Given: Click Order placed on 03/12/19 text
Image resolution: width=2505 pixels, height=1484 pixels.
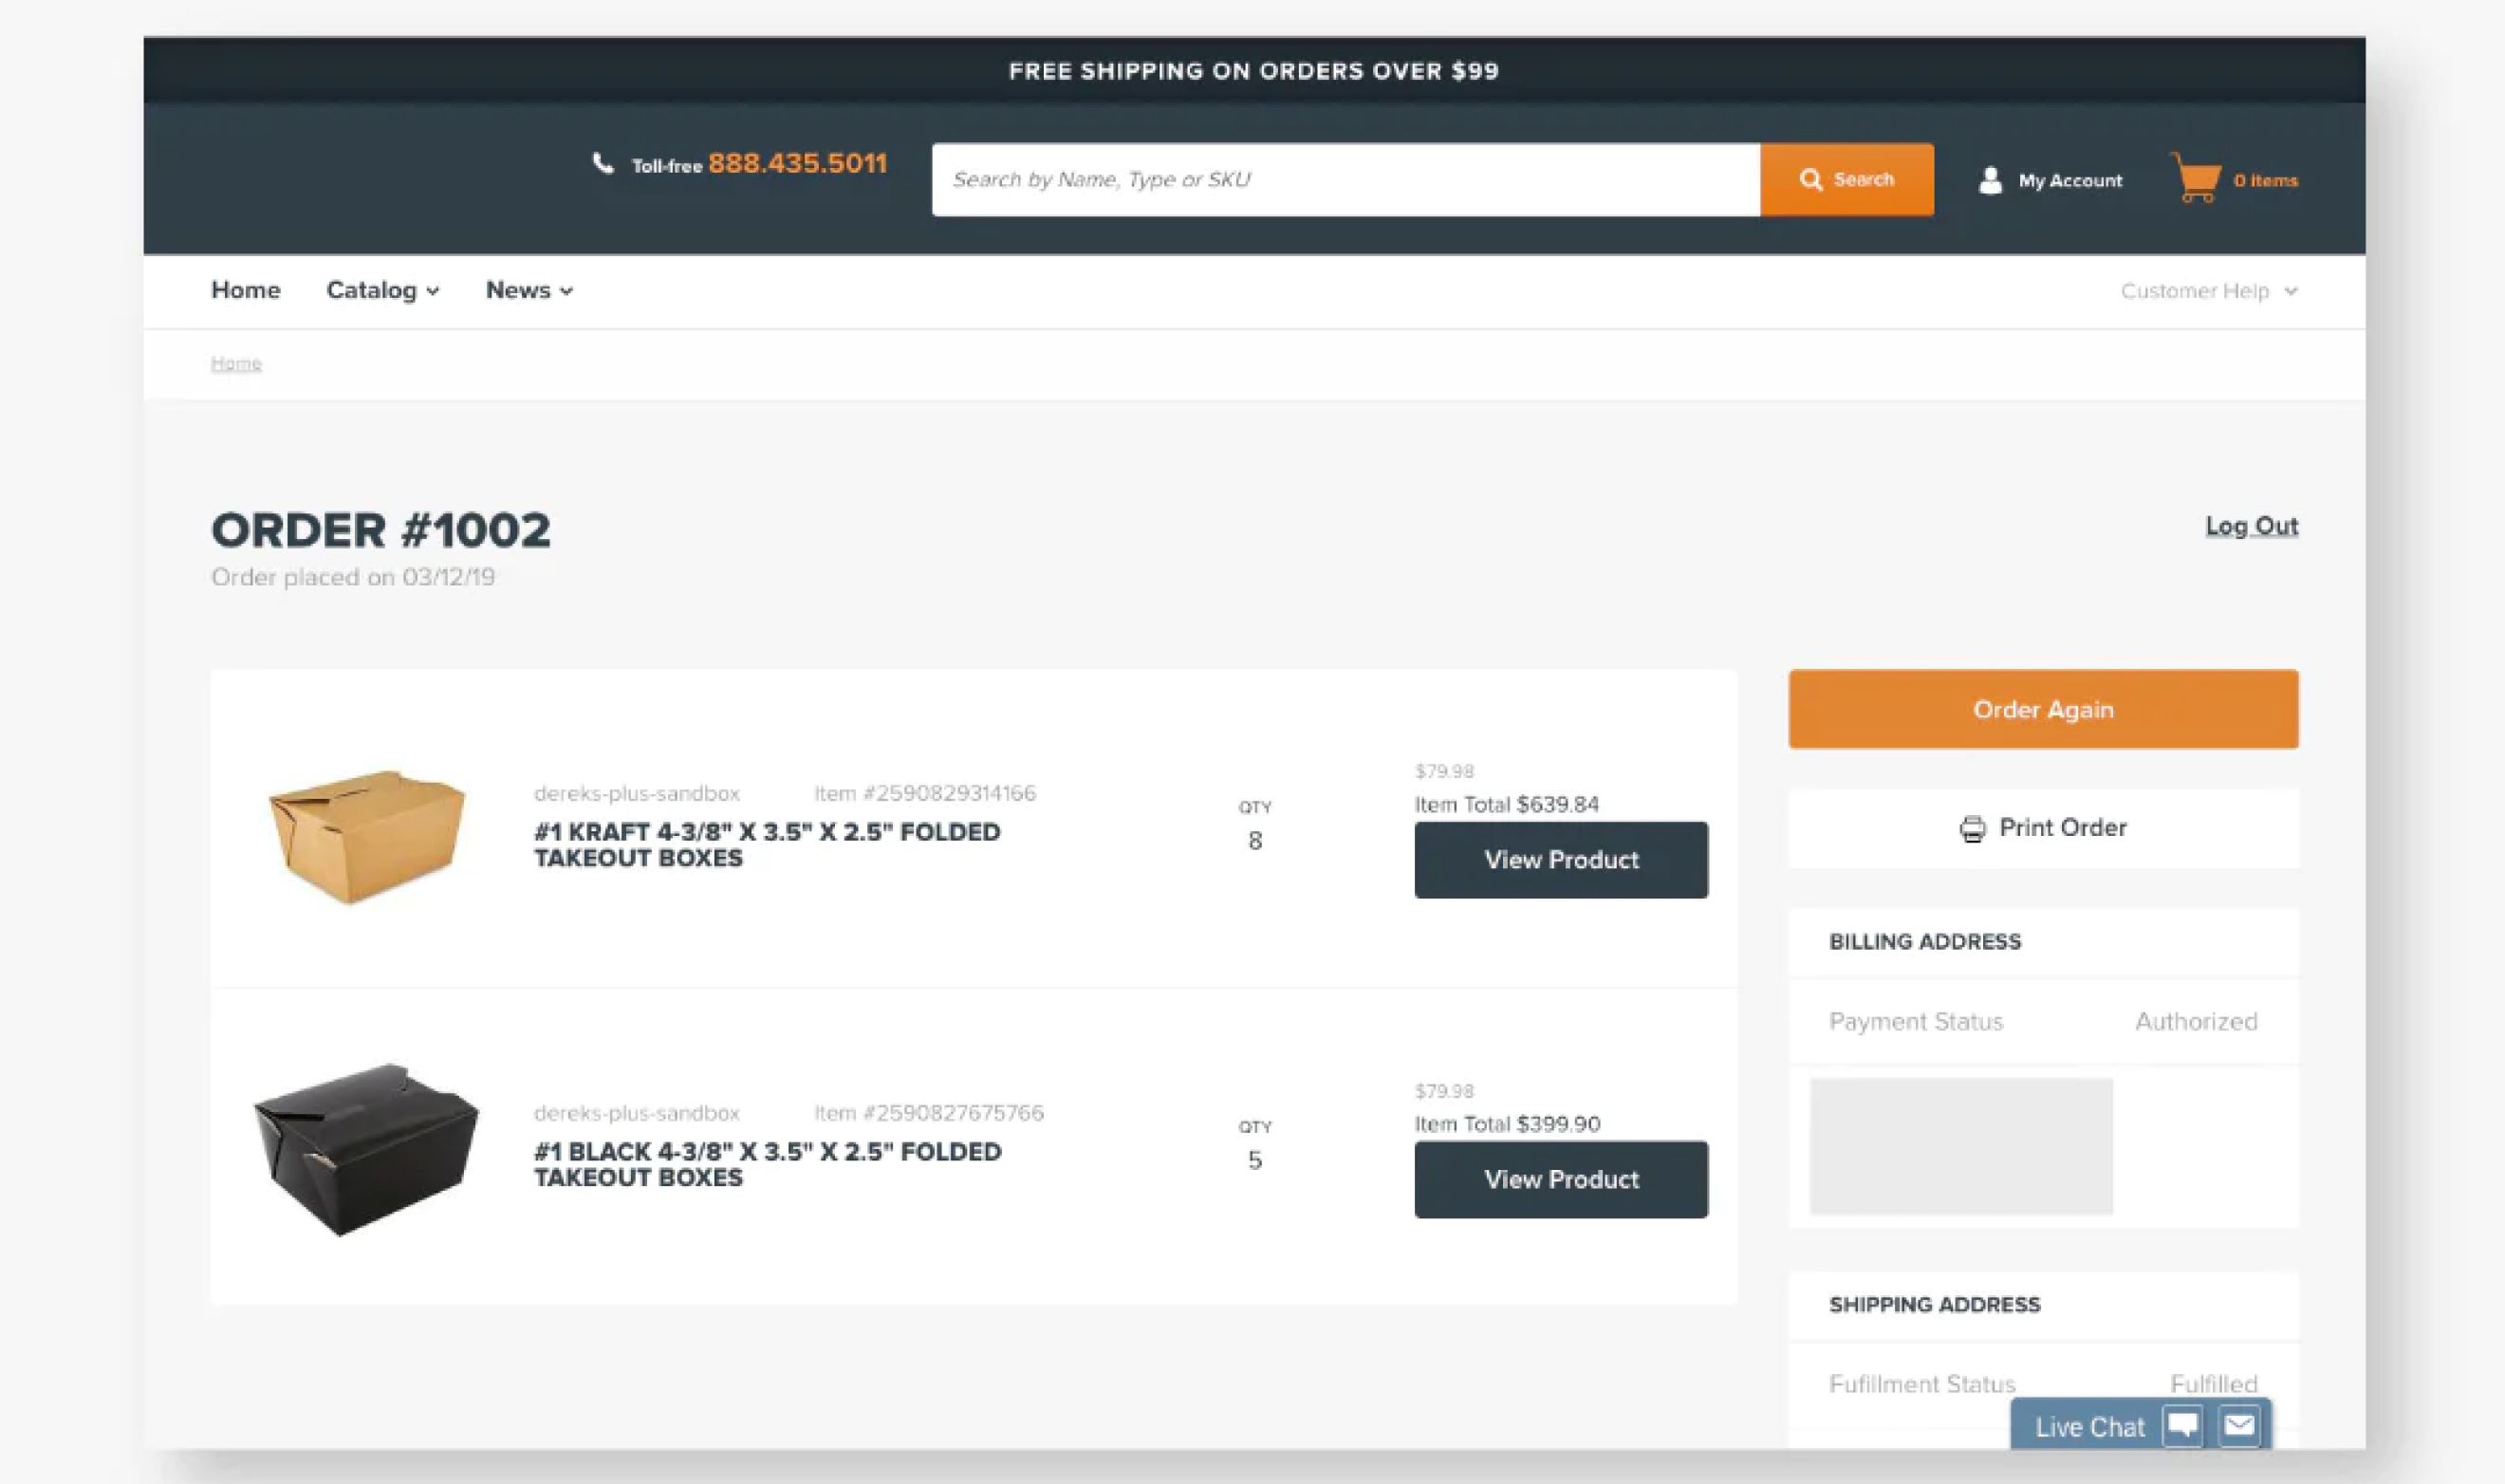Looking at the screenshot, I should pyautogui.click(x=353, y=577).
